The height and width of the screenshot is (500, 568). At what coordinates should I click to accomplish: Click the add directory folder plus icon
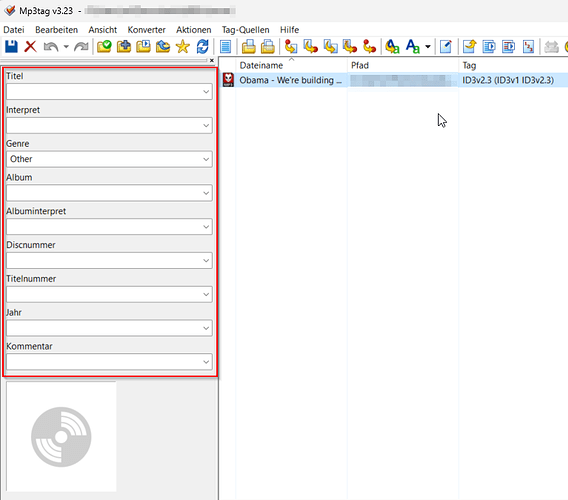tap(124, 47)
